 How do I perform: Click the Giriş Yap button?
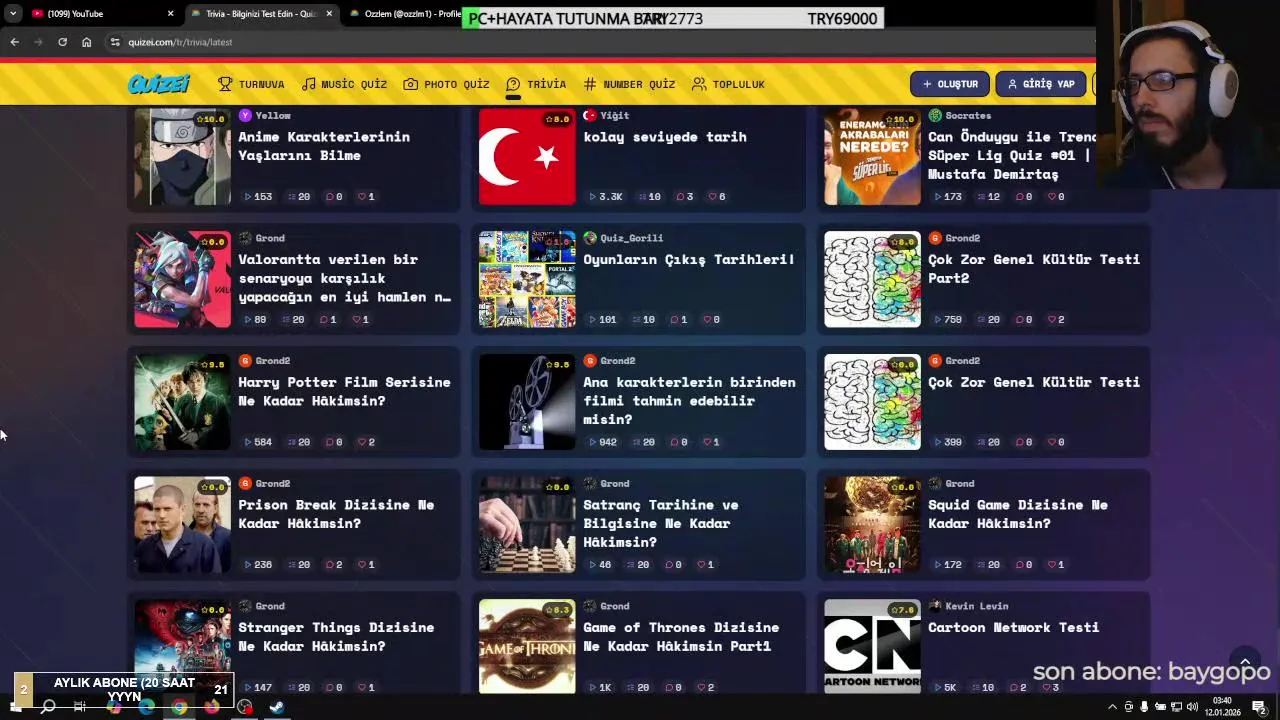[1041, 84]
